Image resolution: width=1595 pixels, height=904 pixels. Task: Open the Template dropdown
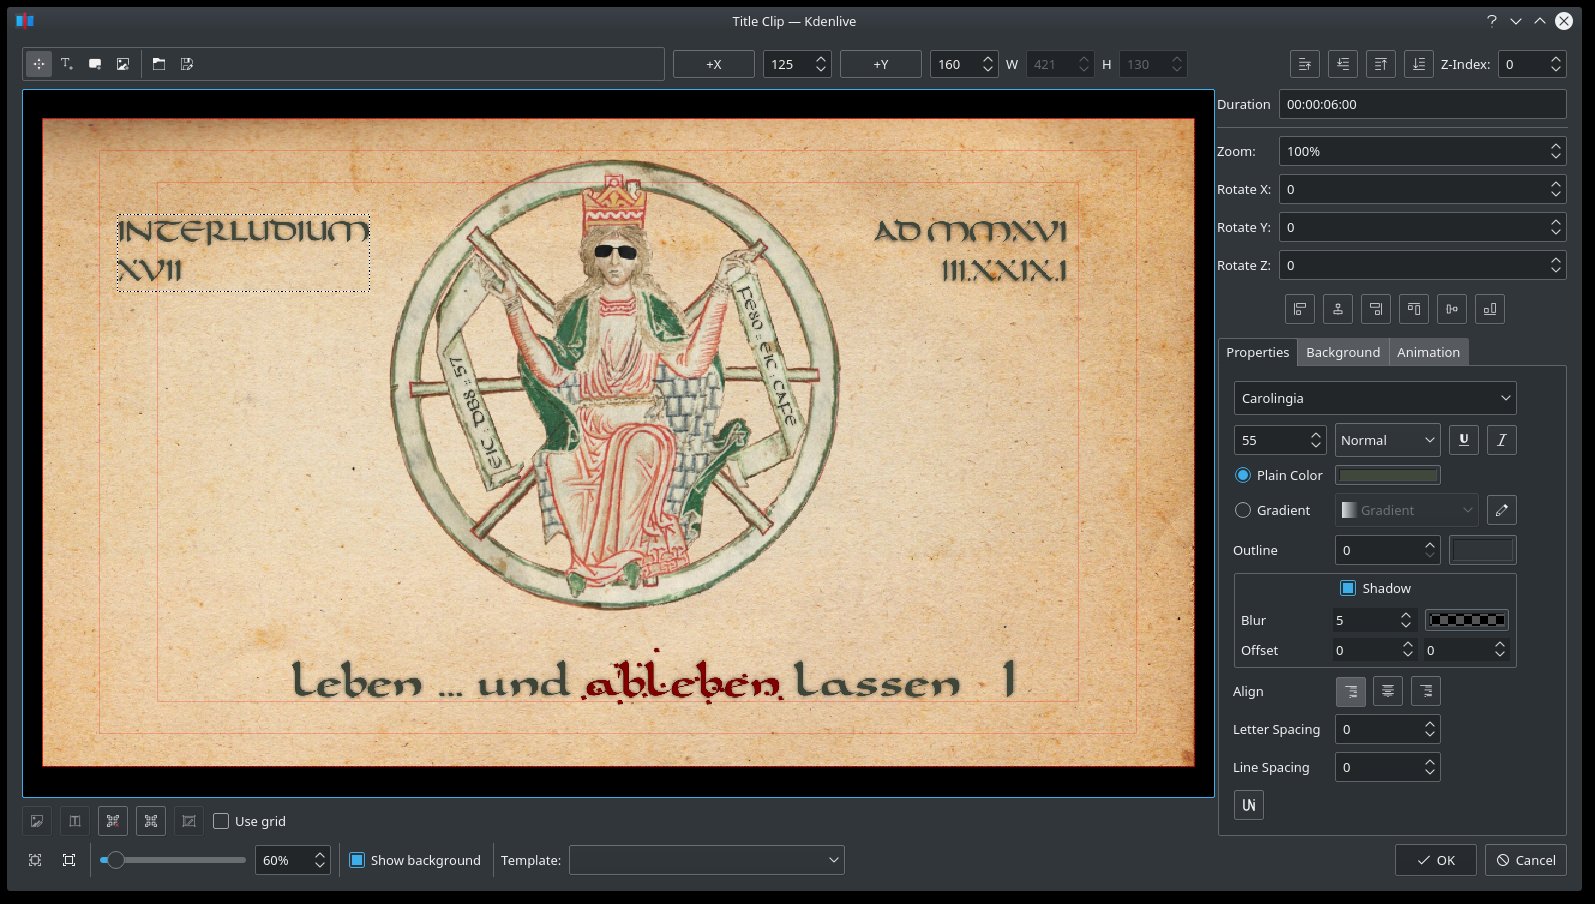coord(707,860)
